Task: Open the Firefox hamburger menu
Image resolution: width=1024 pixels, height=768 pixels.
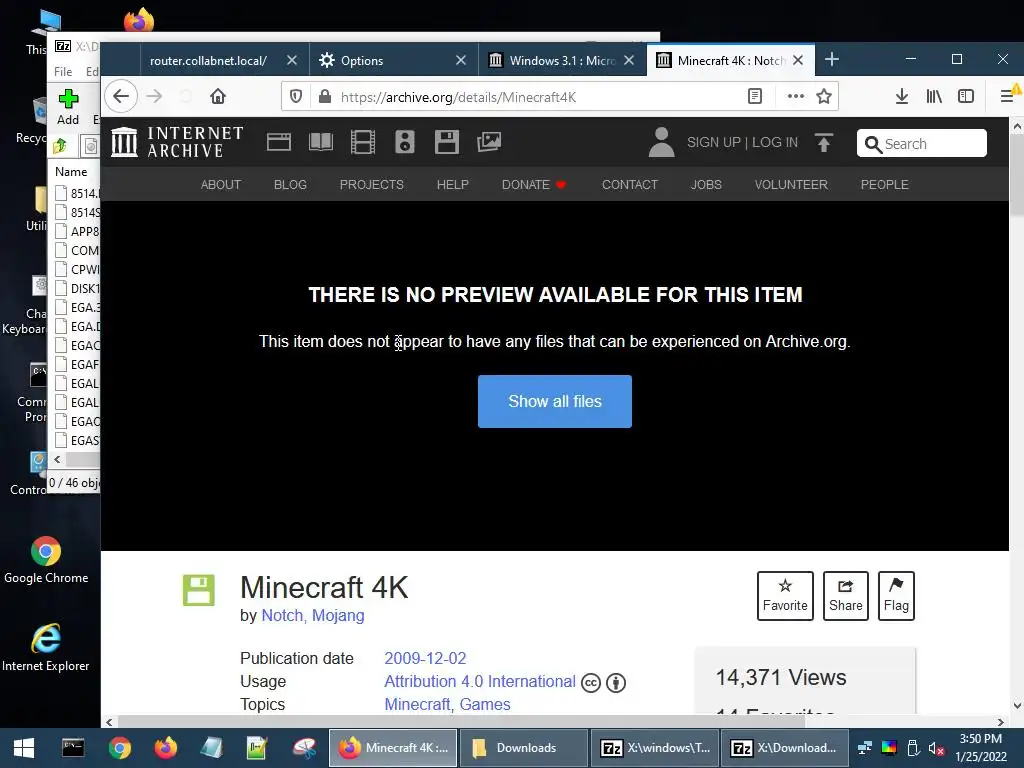Action: tap(1008, 97)
